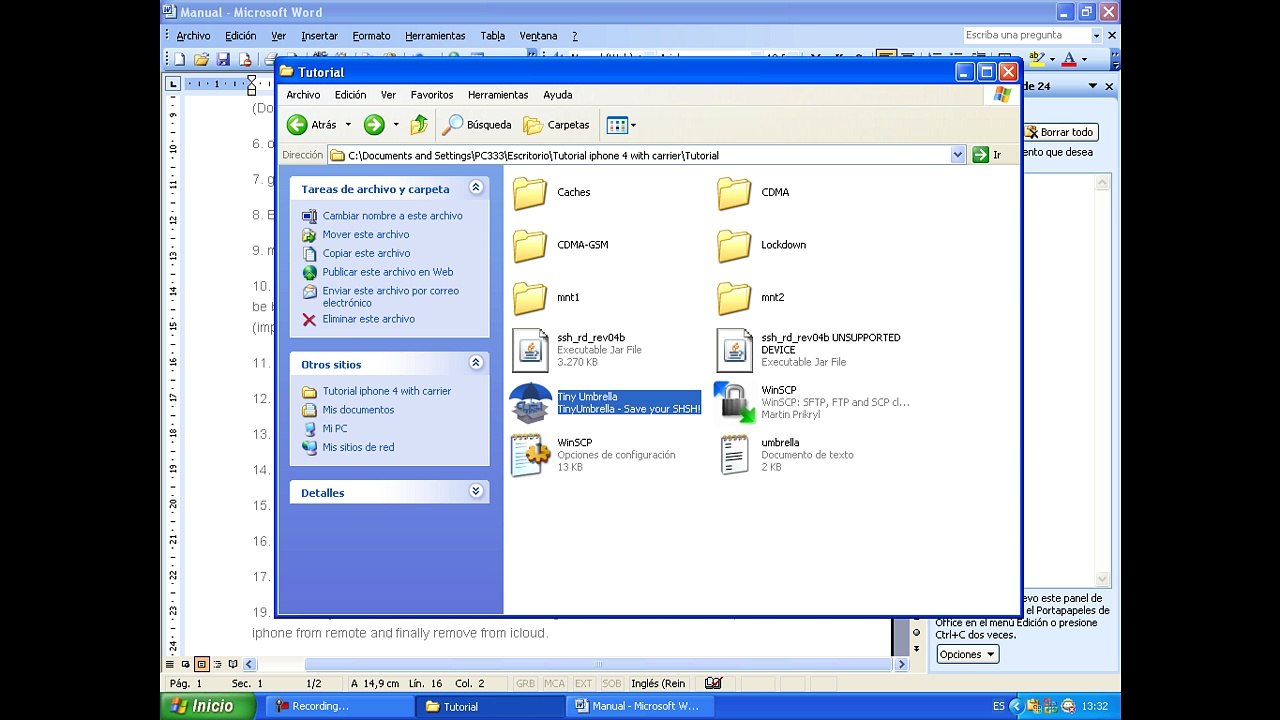Toggle MCA track changes indicator
The image size is (1280, 720).
point(554,683)
